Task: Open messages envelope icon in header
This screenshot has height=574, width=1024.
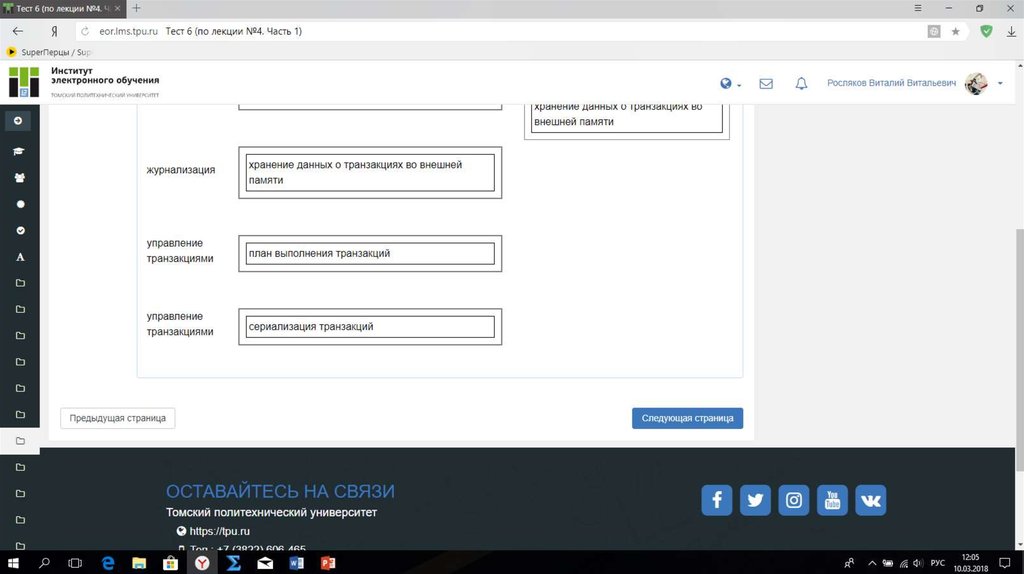Action: pos(766,84)
